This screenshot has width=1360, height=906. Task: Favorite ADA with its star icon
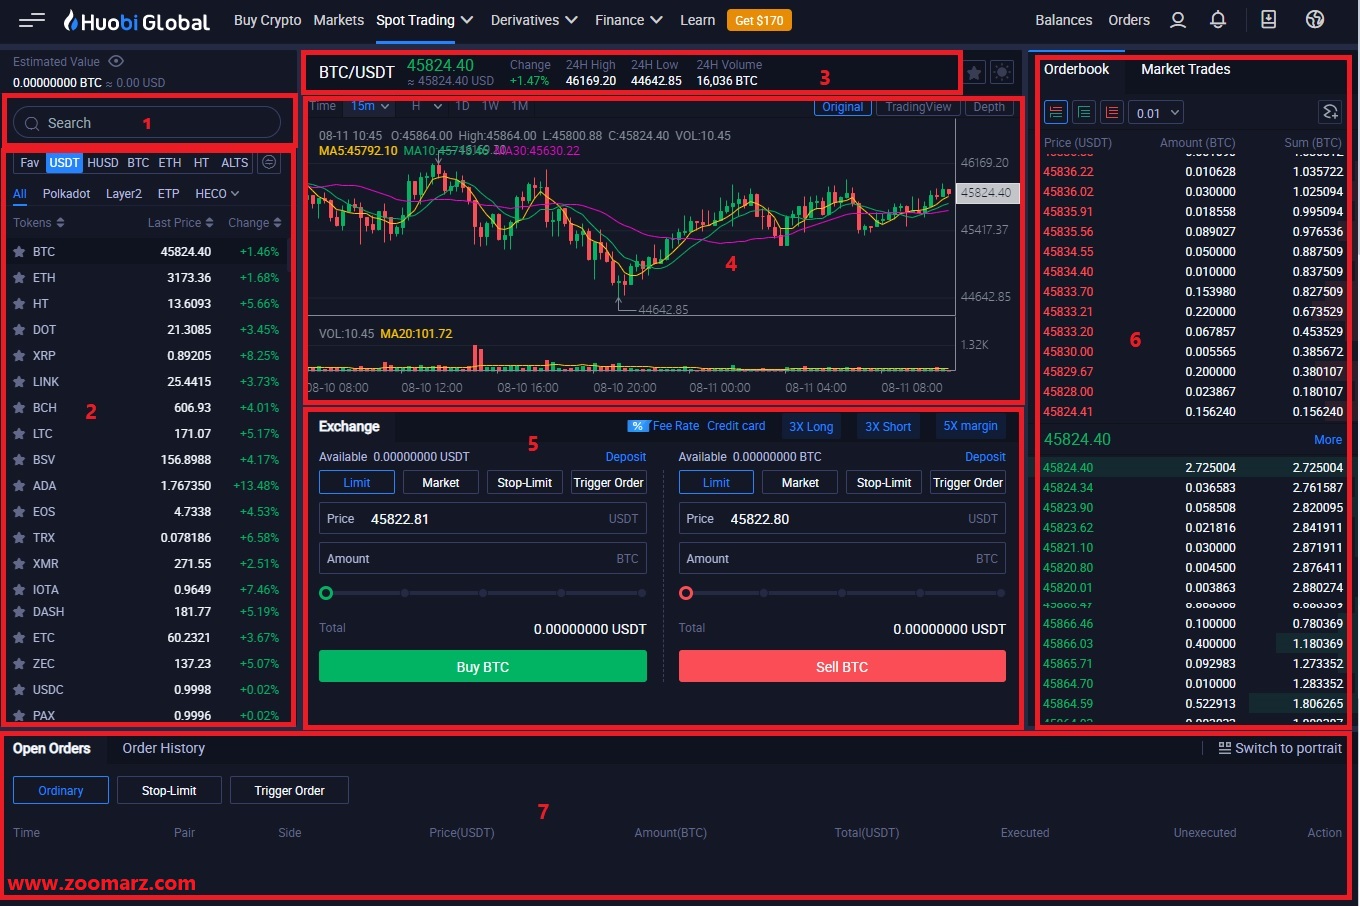coord(19,486)
